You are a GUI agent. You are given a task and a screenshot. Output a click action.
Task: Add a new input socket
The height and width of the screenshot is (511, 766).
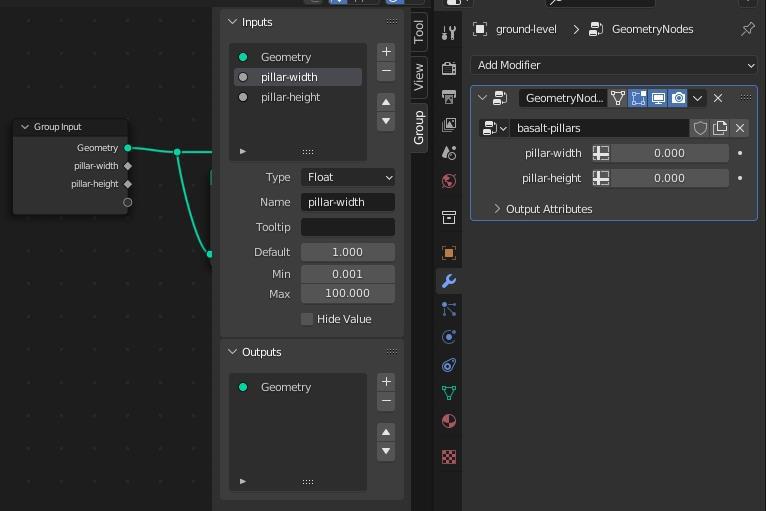coord(386,51)
